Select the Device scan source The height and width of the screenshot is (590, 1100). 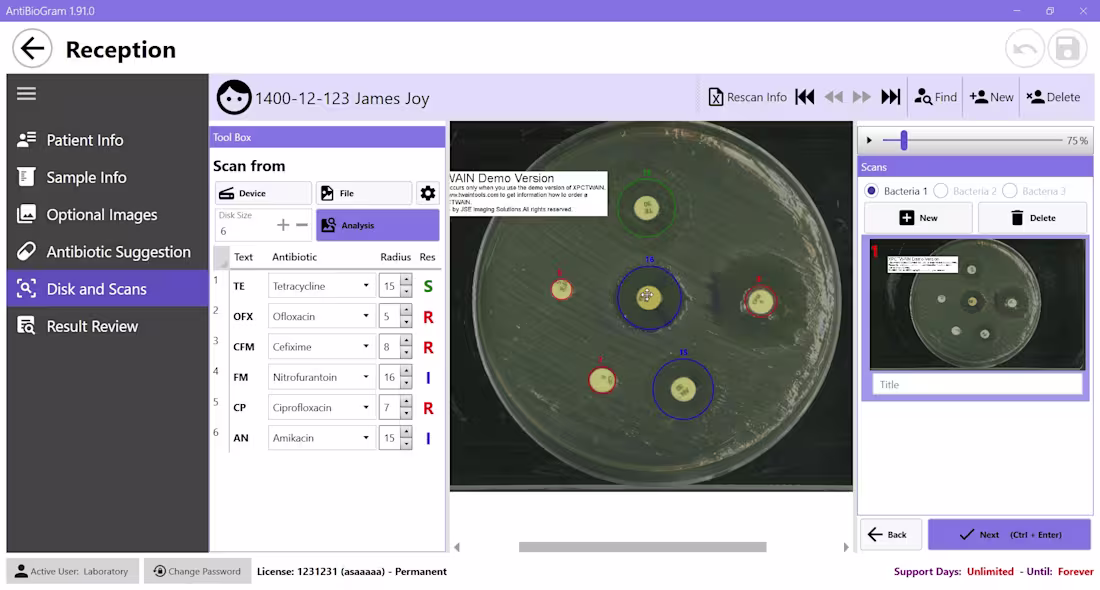point(262,192)
